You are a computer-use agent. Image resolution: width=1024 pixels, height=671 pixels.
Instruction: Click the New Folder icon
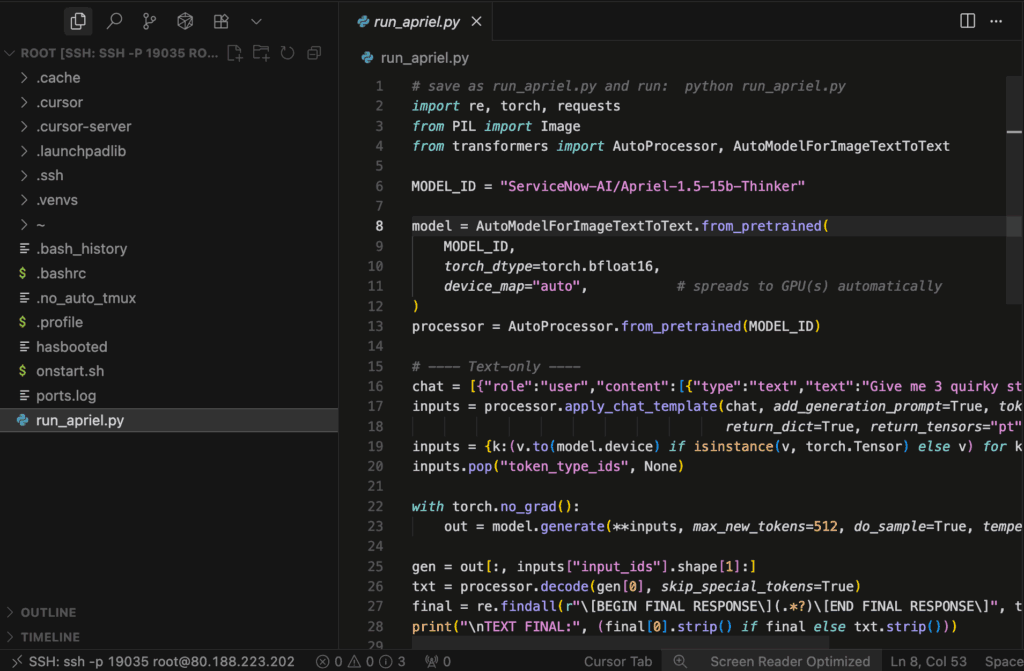(x=261, y=53)
